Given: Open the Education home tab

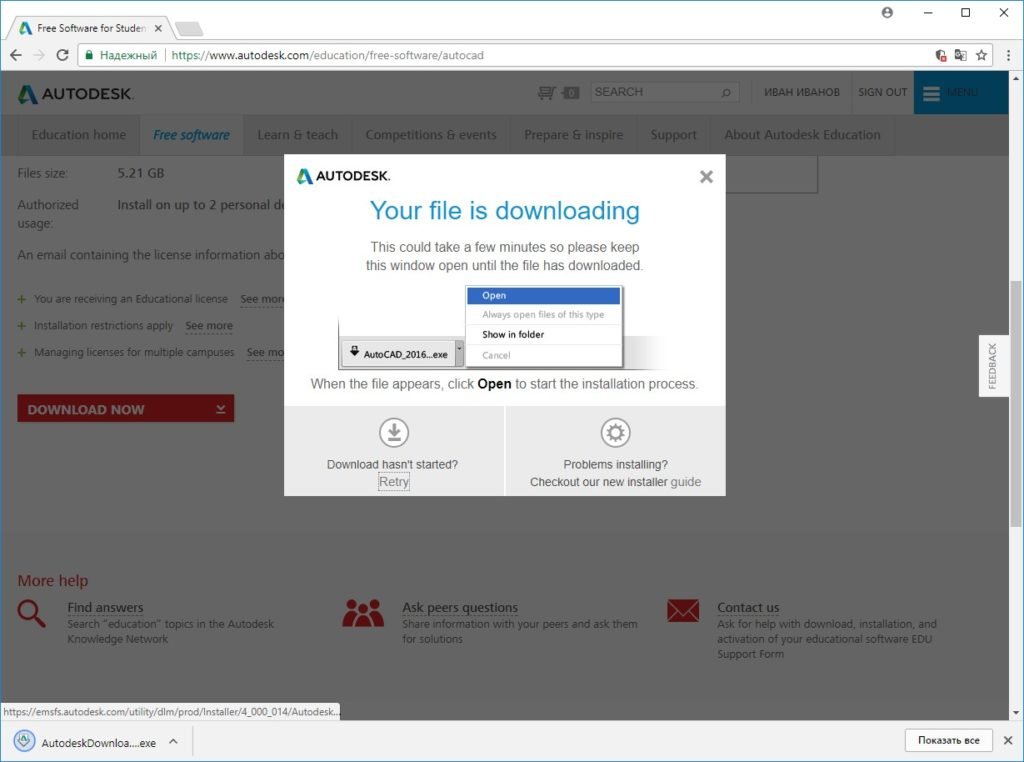Looking at the screenshot, I should click(78, 135).
